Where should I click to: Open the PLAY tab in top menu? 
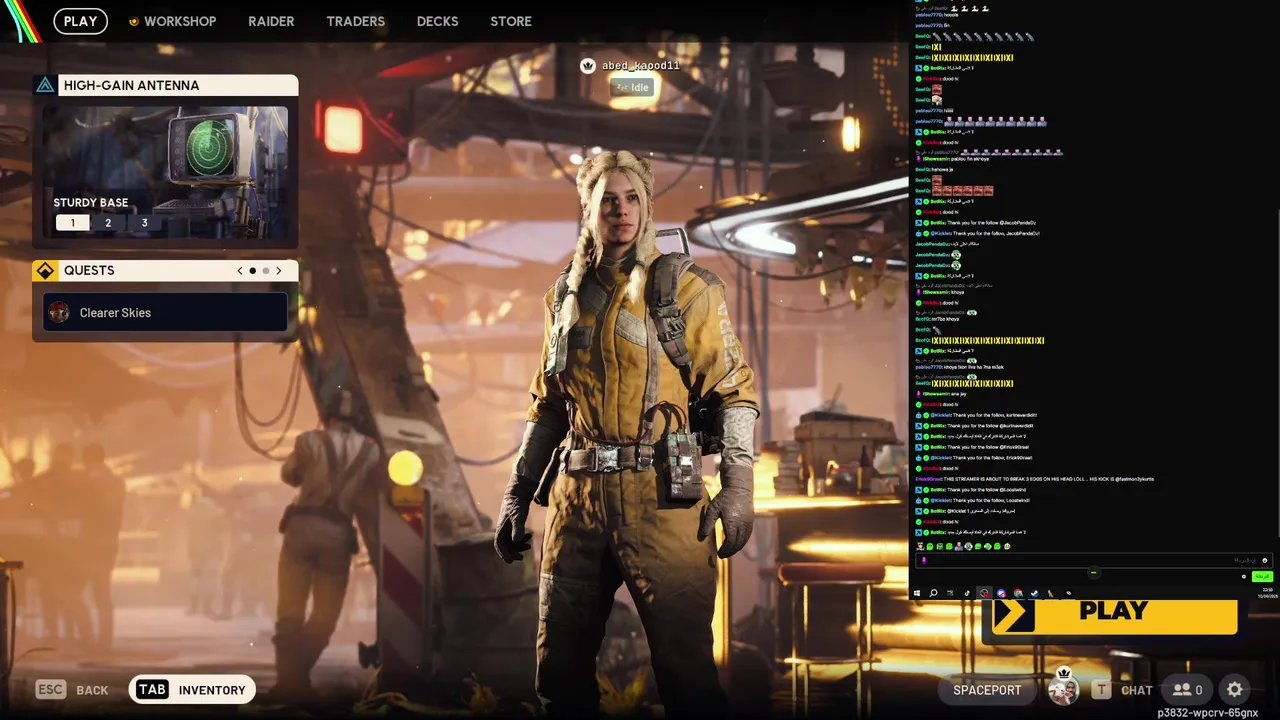80,21
